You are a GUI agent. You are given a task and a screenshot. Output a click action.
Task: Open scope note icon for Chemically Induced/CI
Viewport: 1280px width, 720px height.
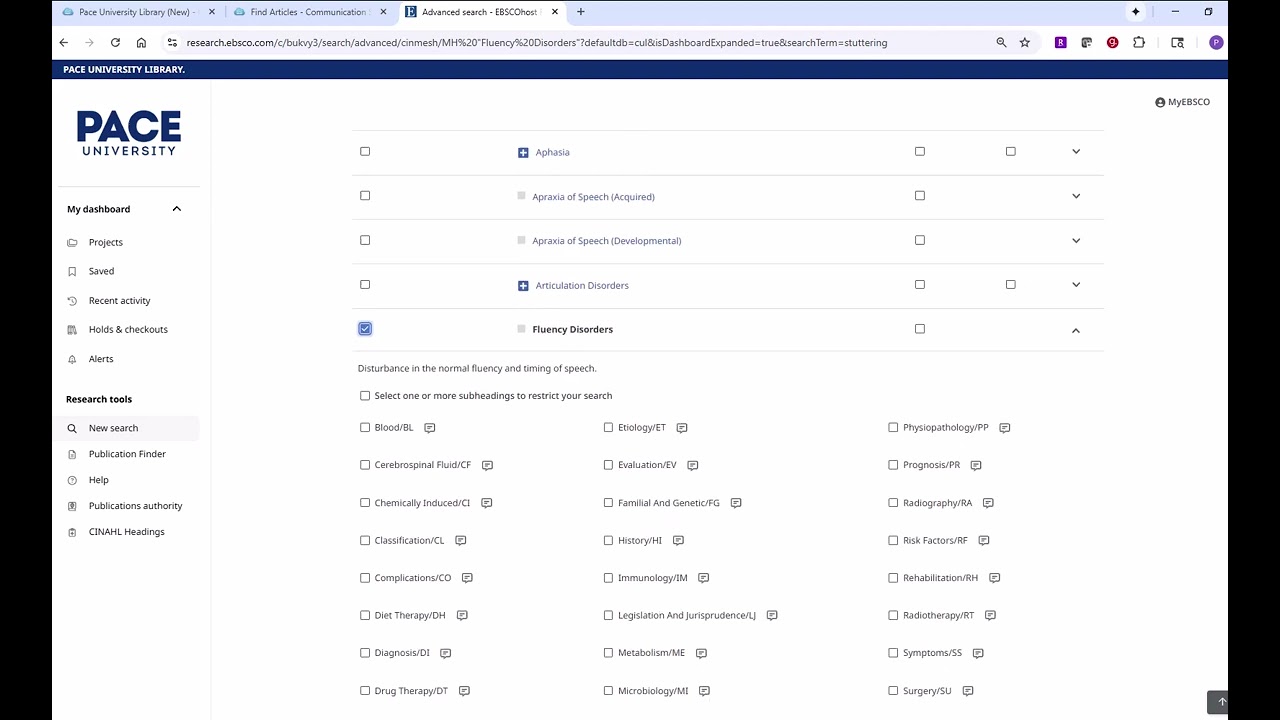(x=487, y=503)
